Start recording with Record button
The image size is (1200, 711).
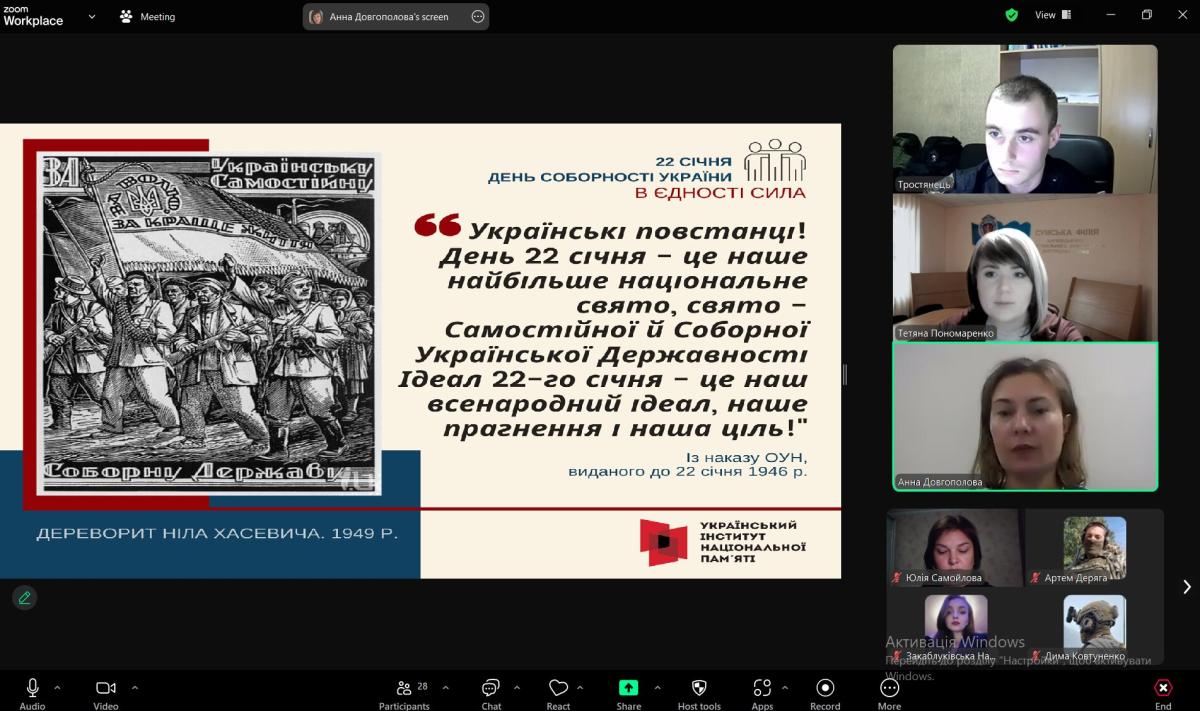[x=825, y=689]
